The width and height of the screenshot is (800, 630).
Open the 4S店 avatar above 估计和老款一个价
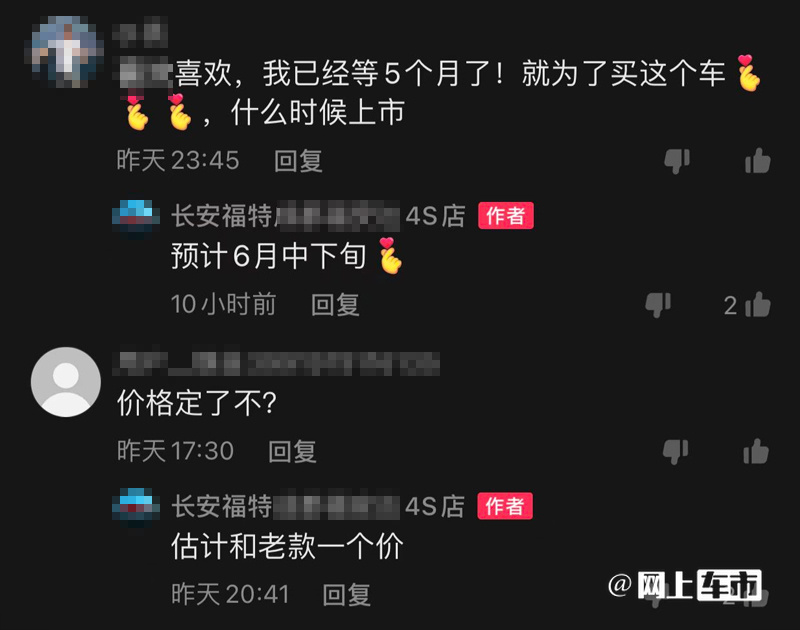pyautogui.click(x=135, y=506)
